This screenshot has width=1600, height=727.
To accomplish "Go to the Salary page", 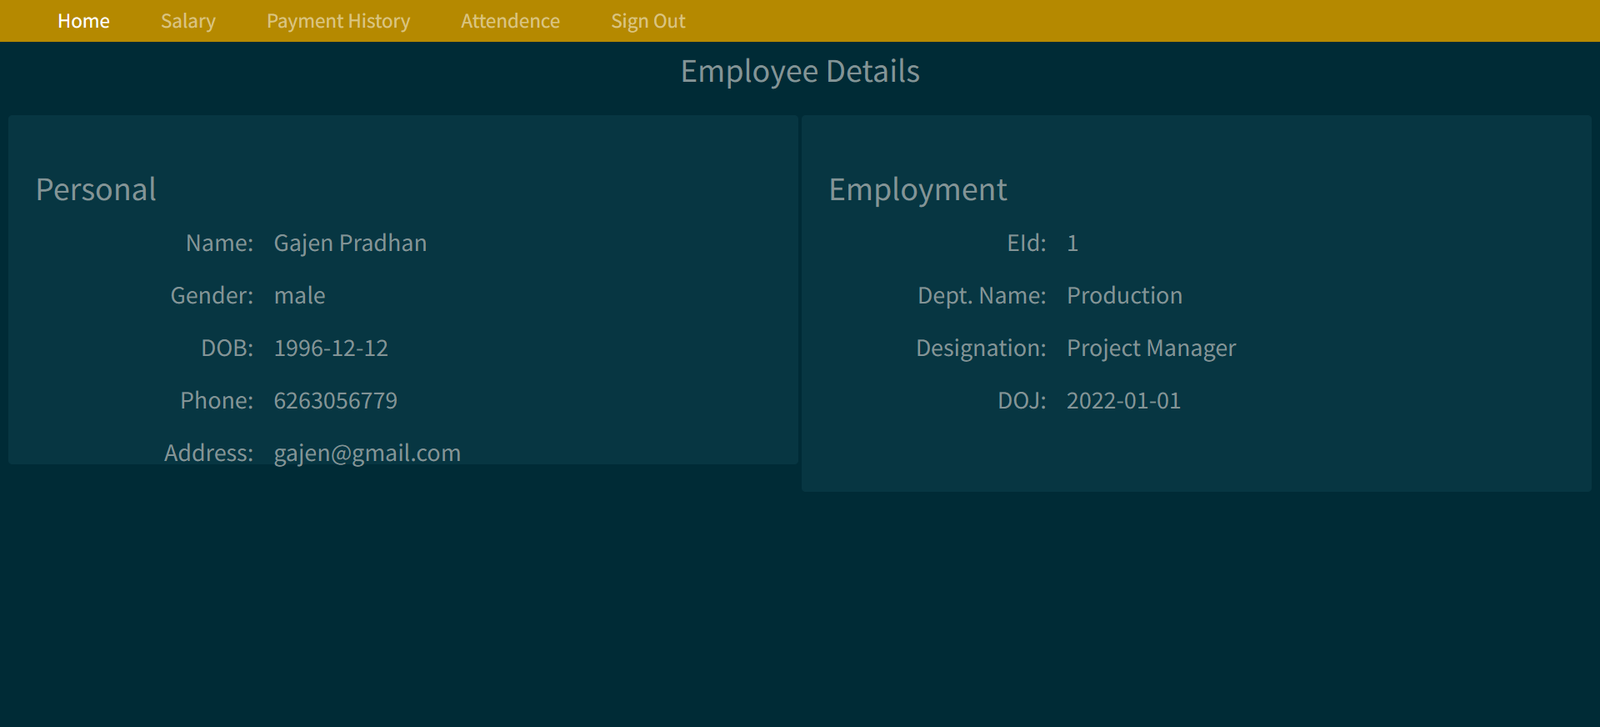I will tap(188, 21).
